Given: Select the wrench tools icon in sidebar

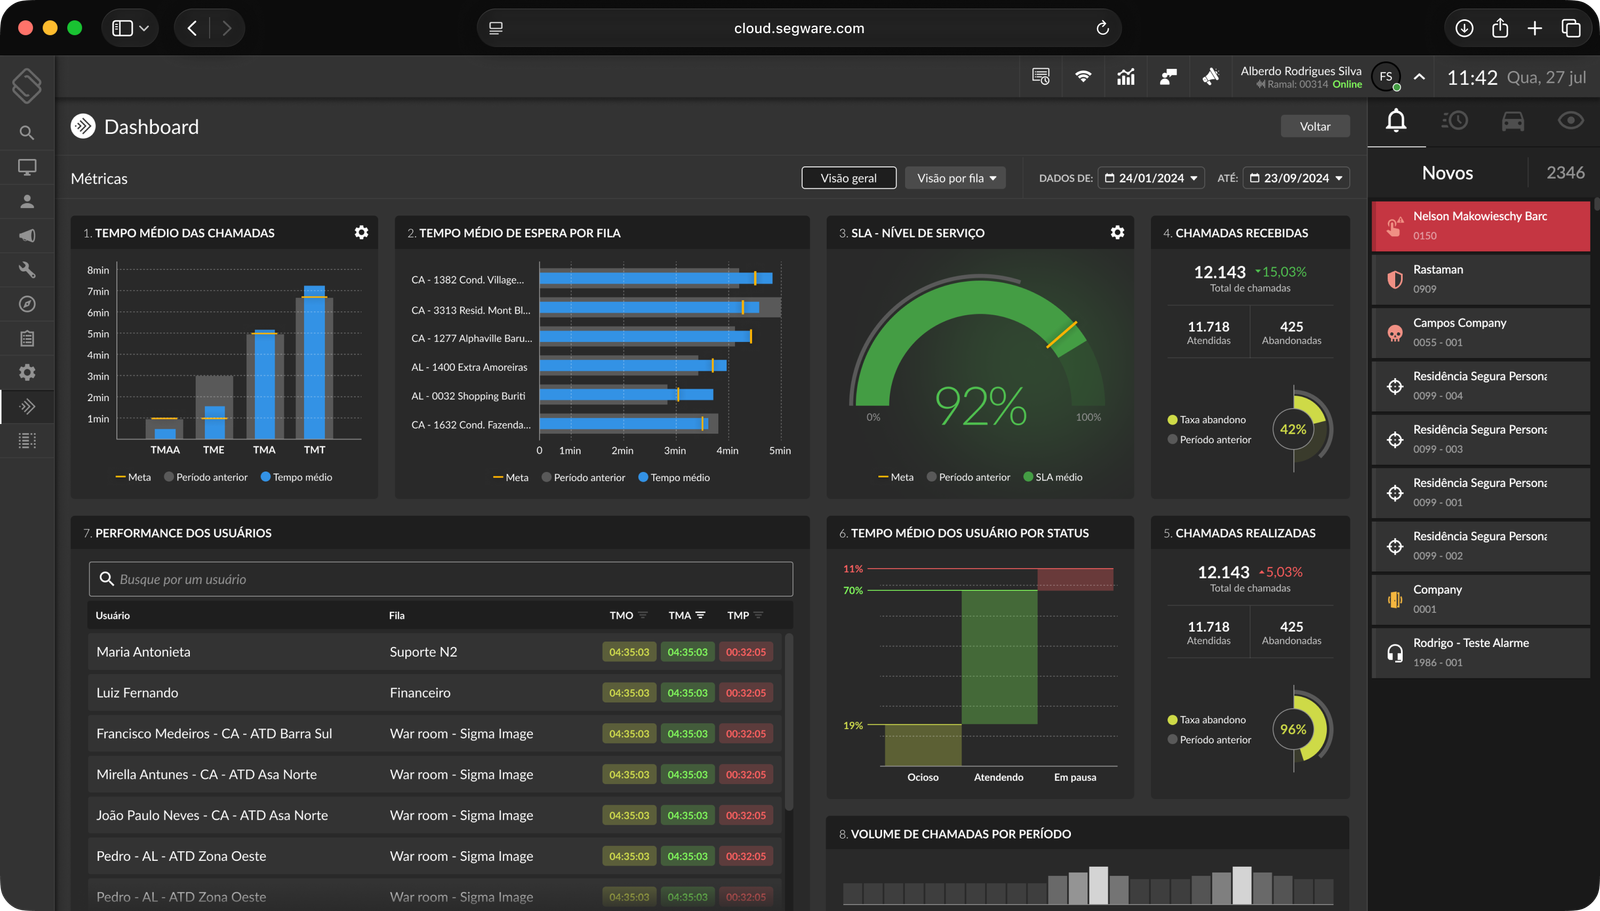Looking at the screenshot, I should click(27, 270).
